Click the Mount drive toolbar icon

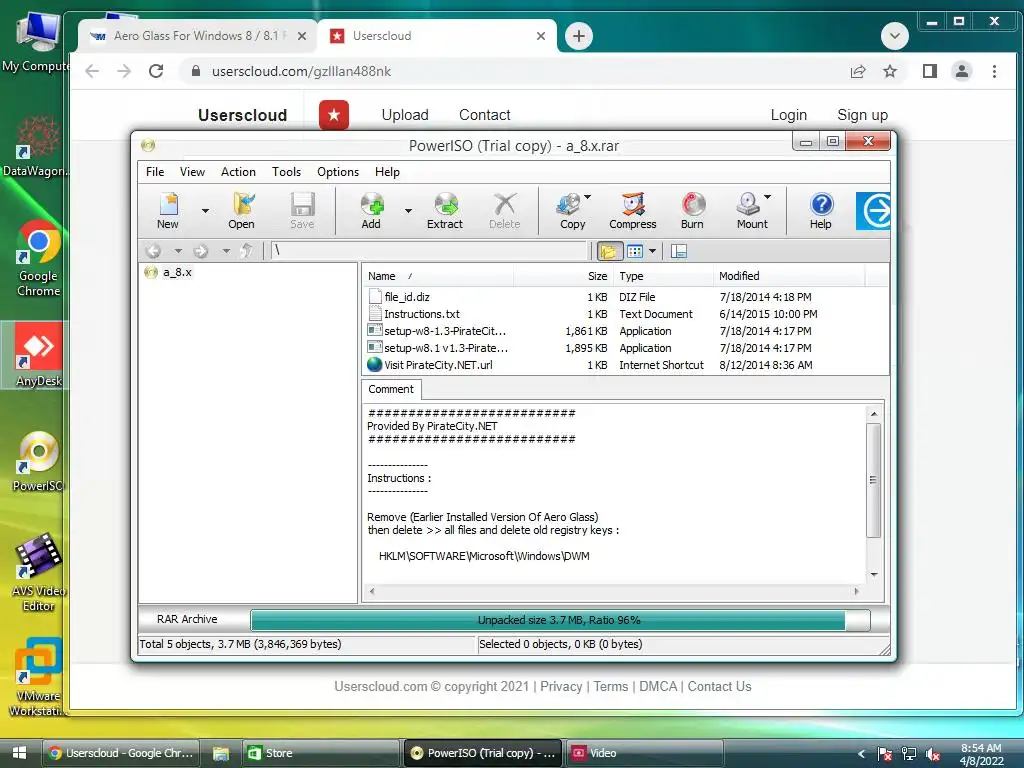750,211
